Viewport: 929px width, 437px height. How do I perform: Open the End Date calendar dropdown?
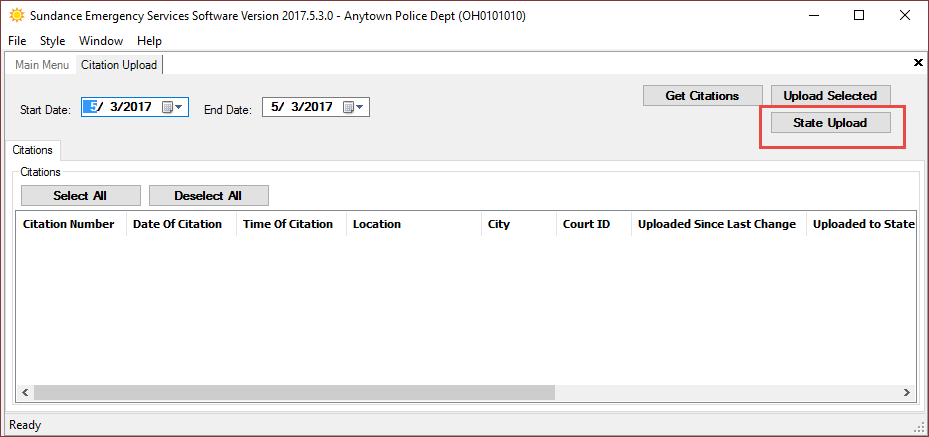pos(355,107)
